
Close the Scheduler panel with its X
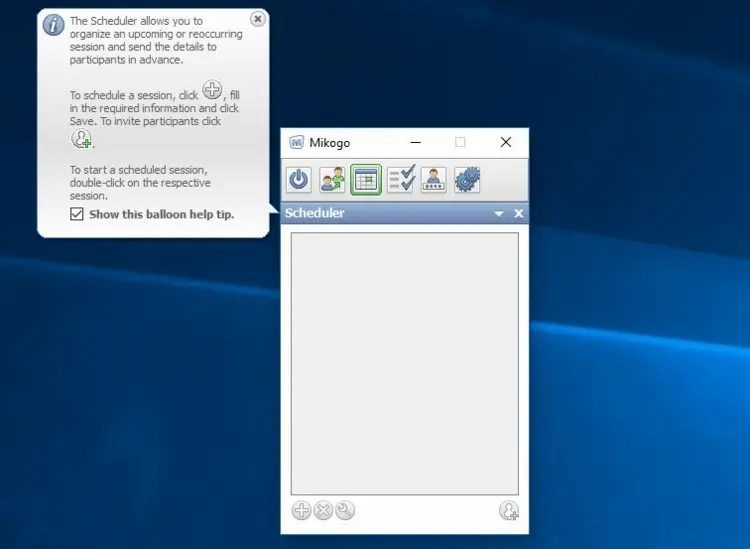tap(518, 214)
